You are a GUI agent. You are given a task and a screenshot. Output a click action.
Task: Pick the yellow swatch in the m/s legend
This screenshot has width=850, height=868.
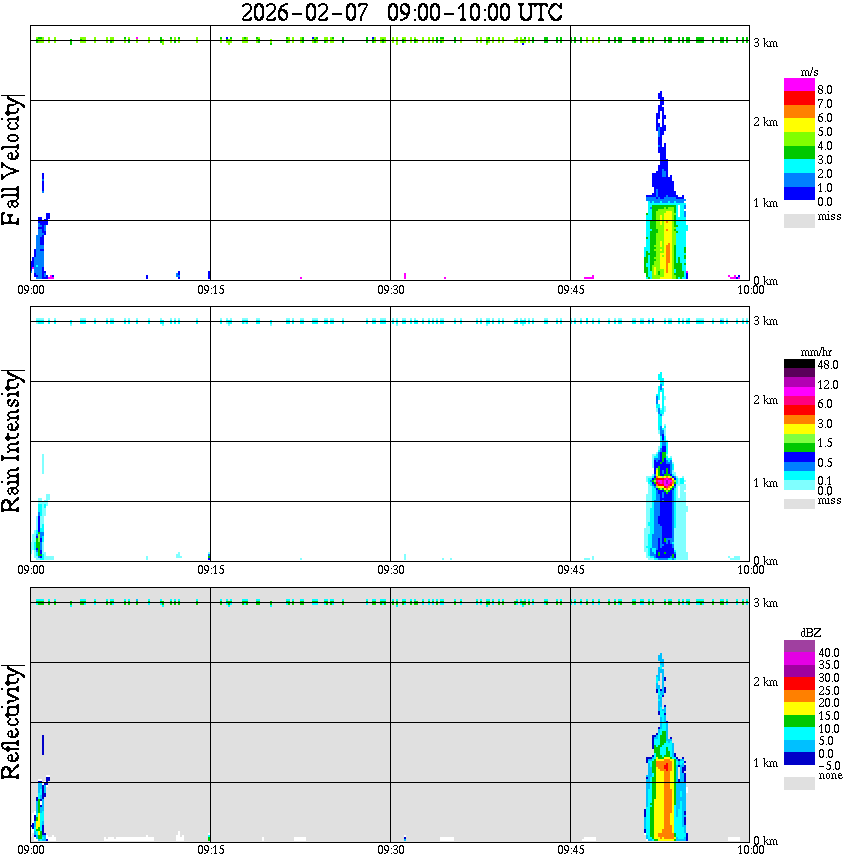coord(799,126)
